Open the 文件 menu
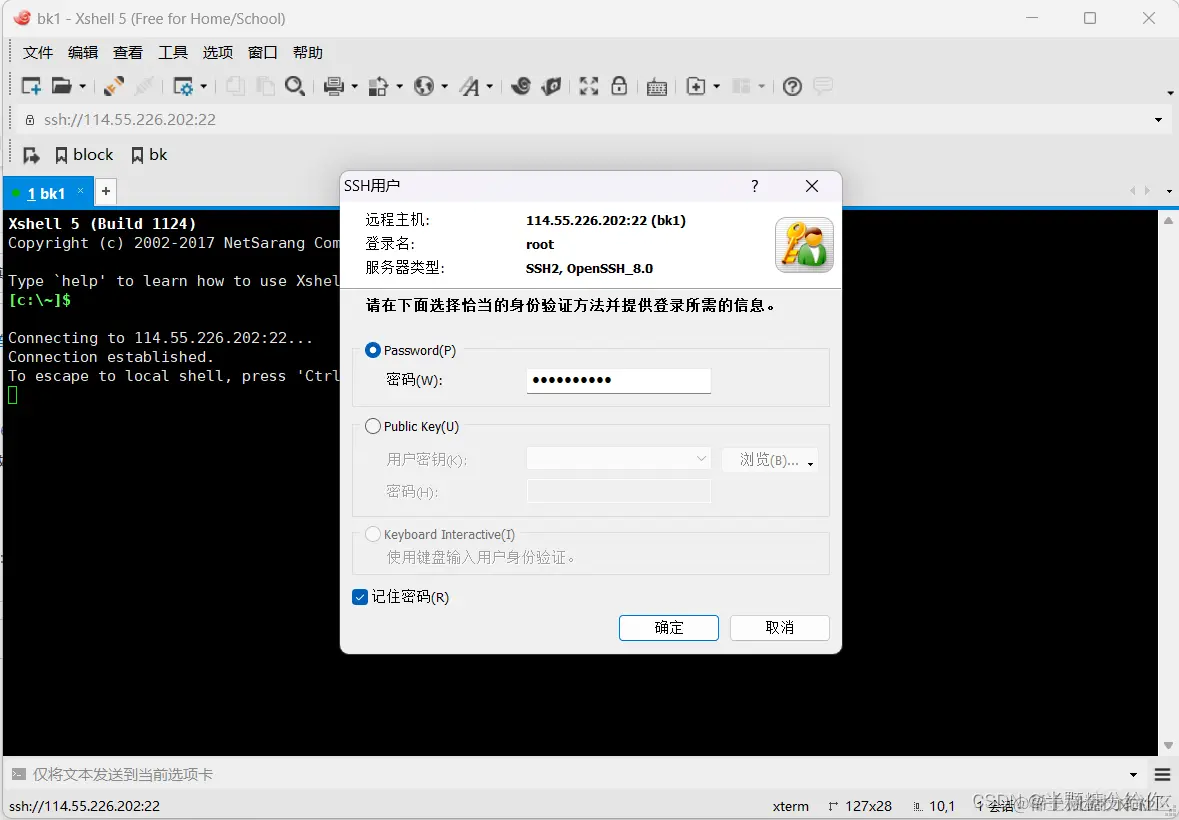This screenshot has width=1179, height=820. pos(38,53)
